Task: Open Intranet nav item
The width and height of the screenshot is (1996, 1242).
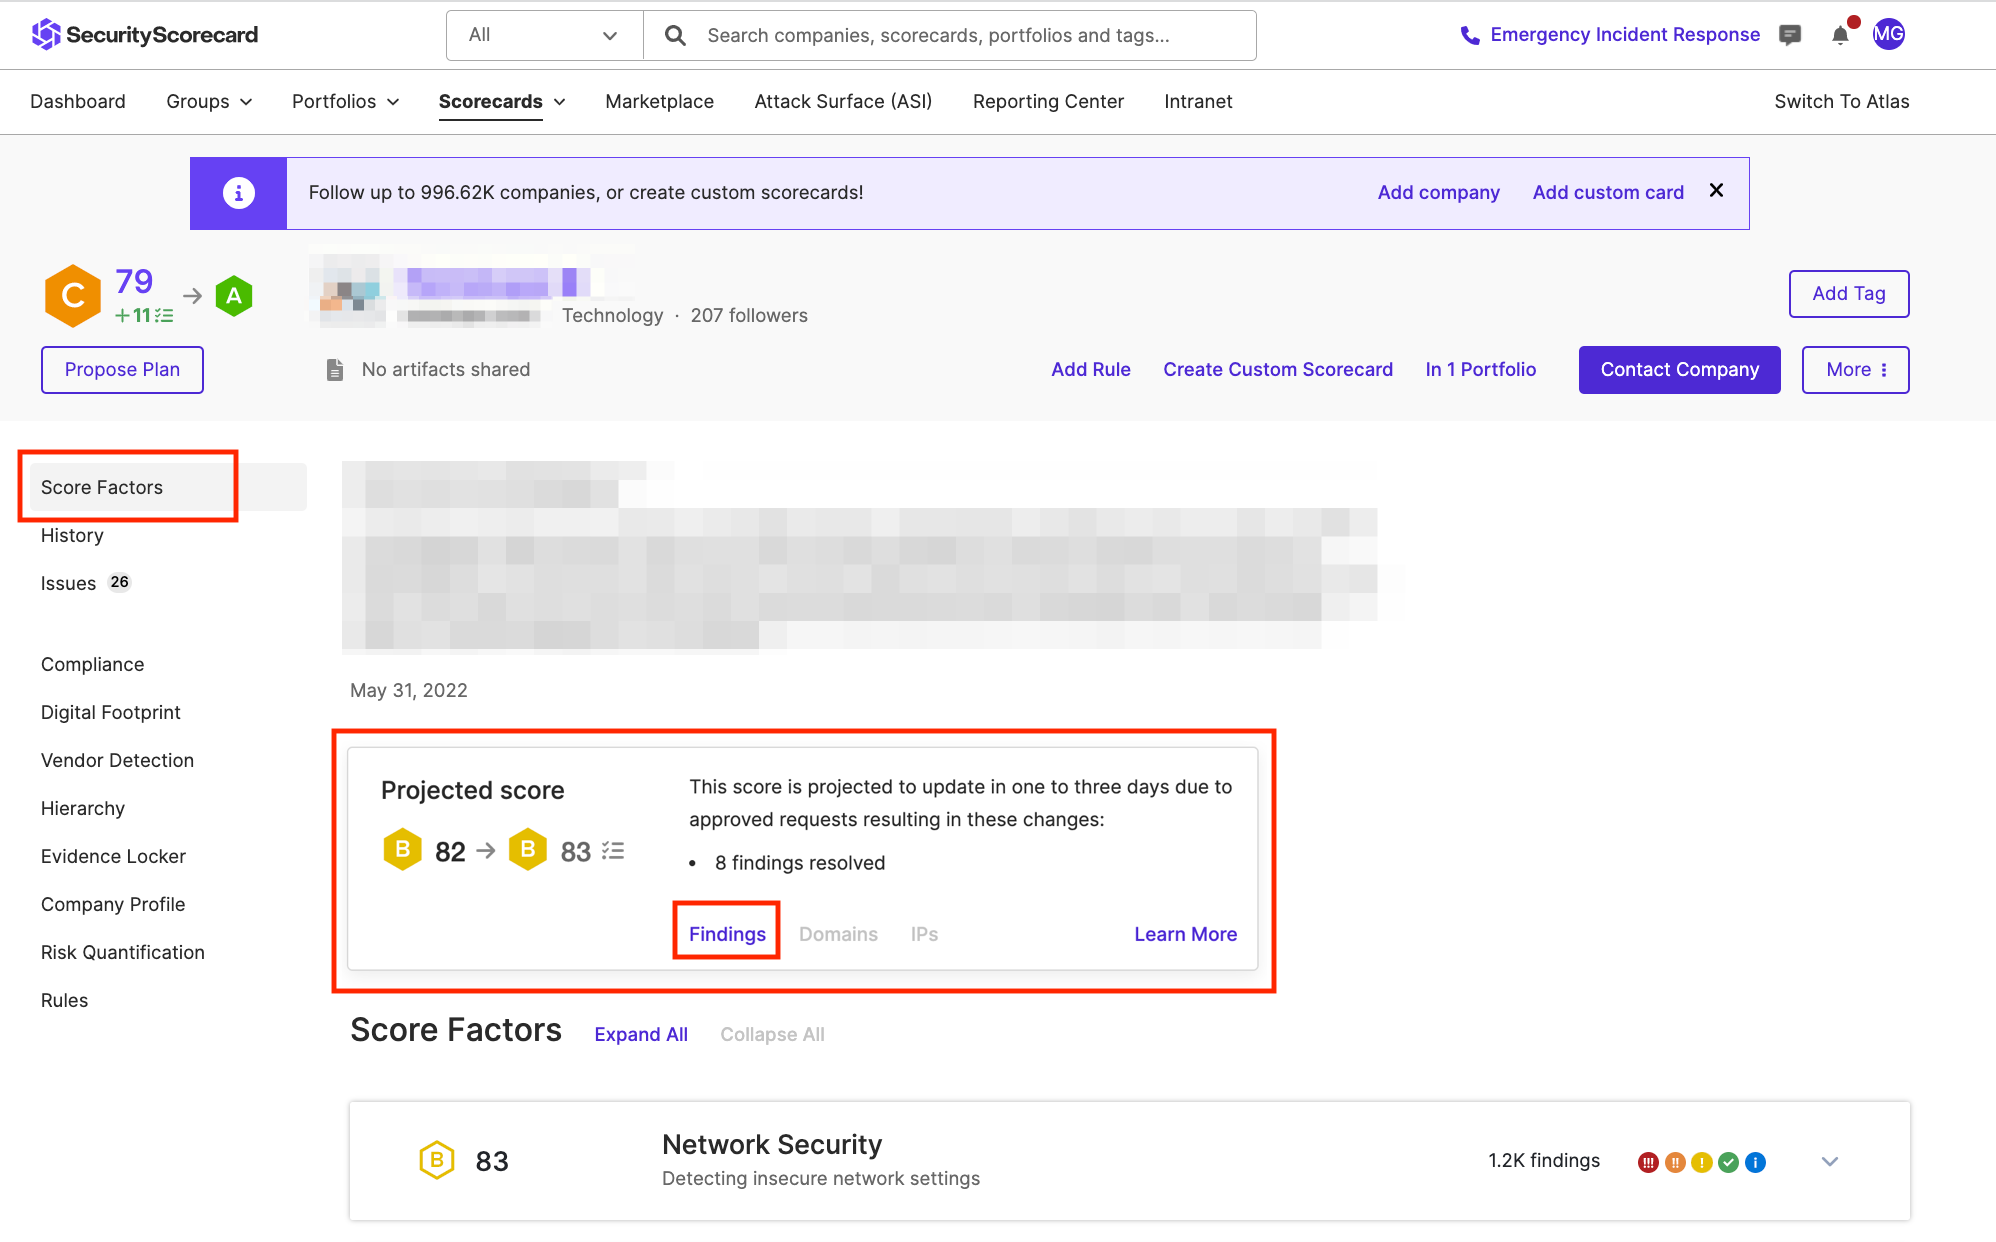Action: pyautogui.click(x=1198, y=102)
